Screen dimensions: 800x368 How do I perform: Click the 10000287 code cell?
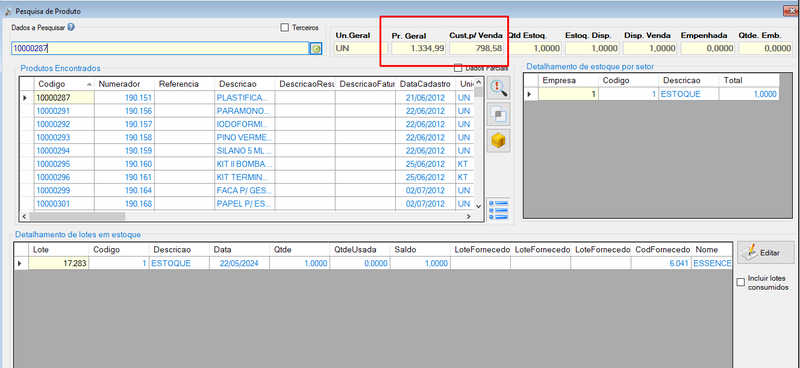point(64,97)
